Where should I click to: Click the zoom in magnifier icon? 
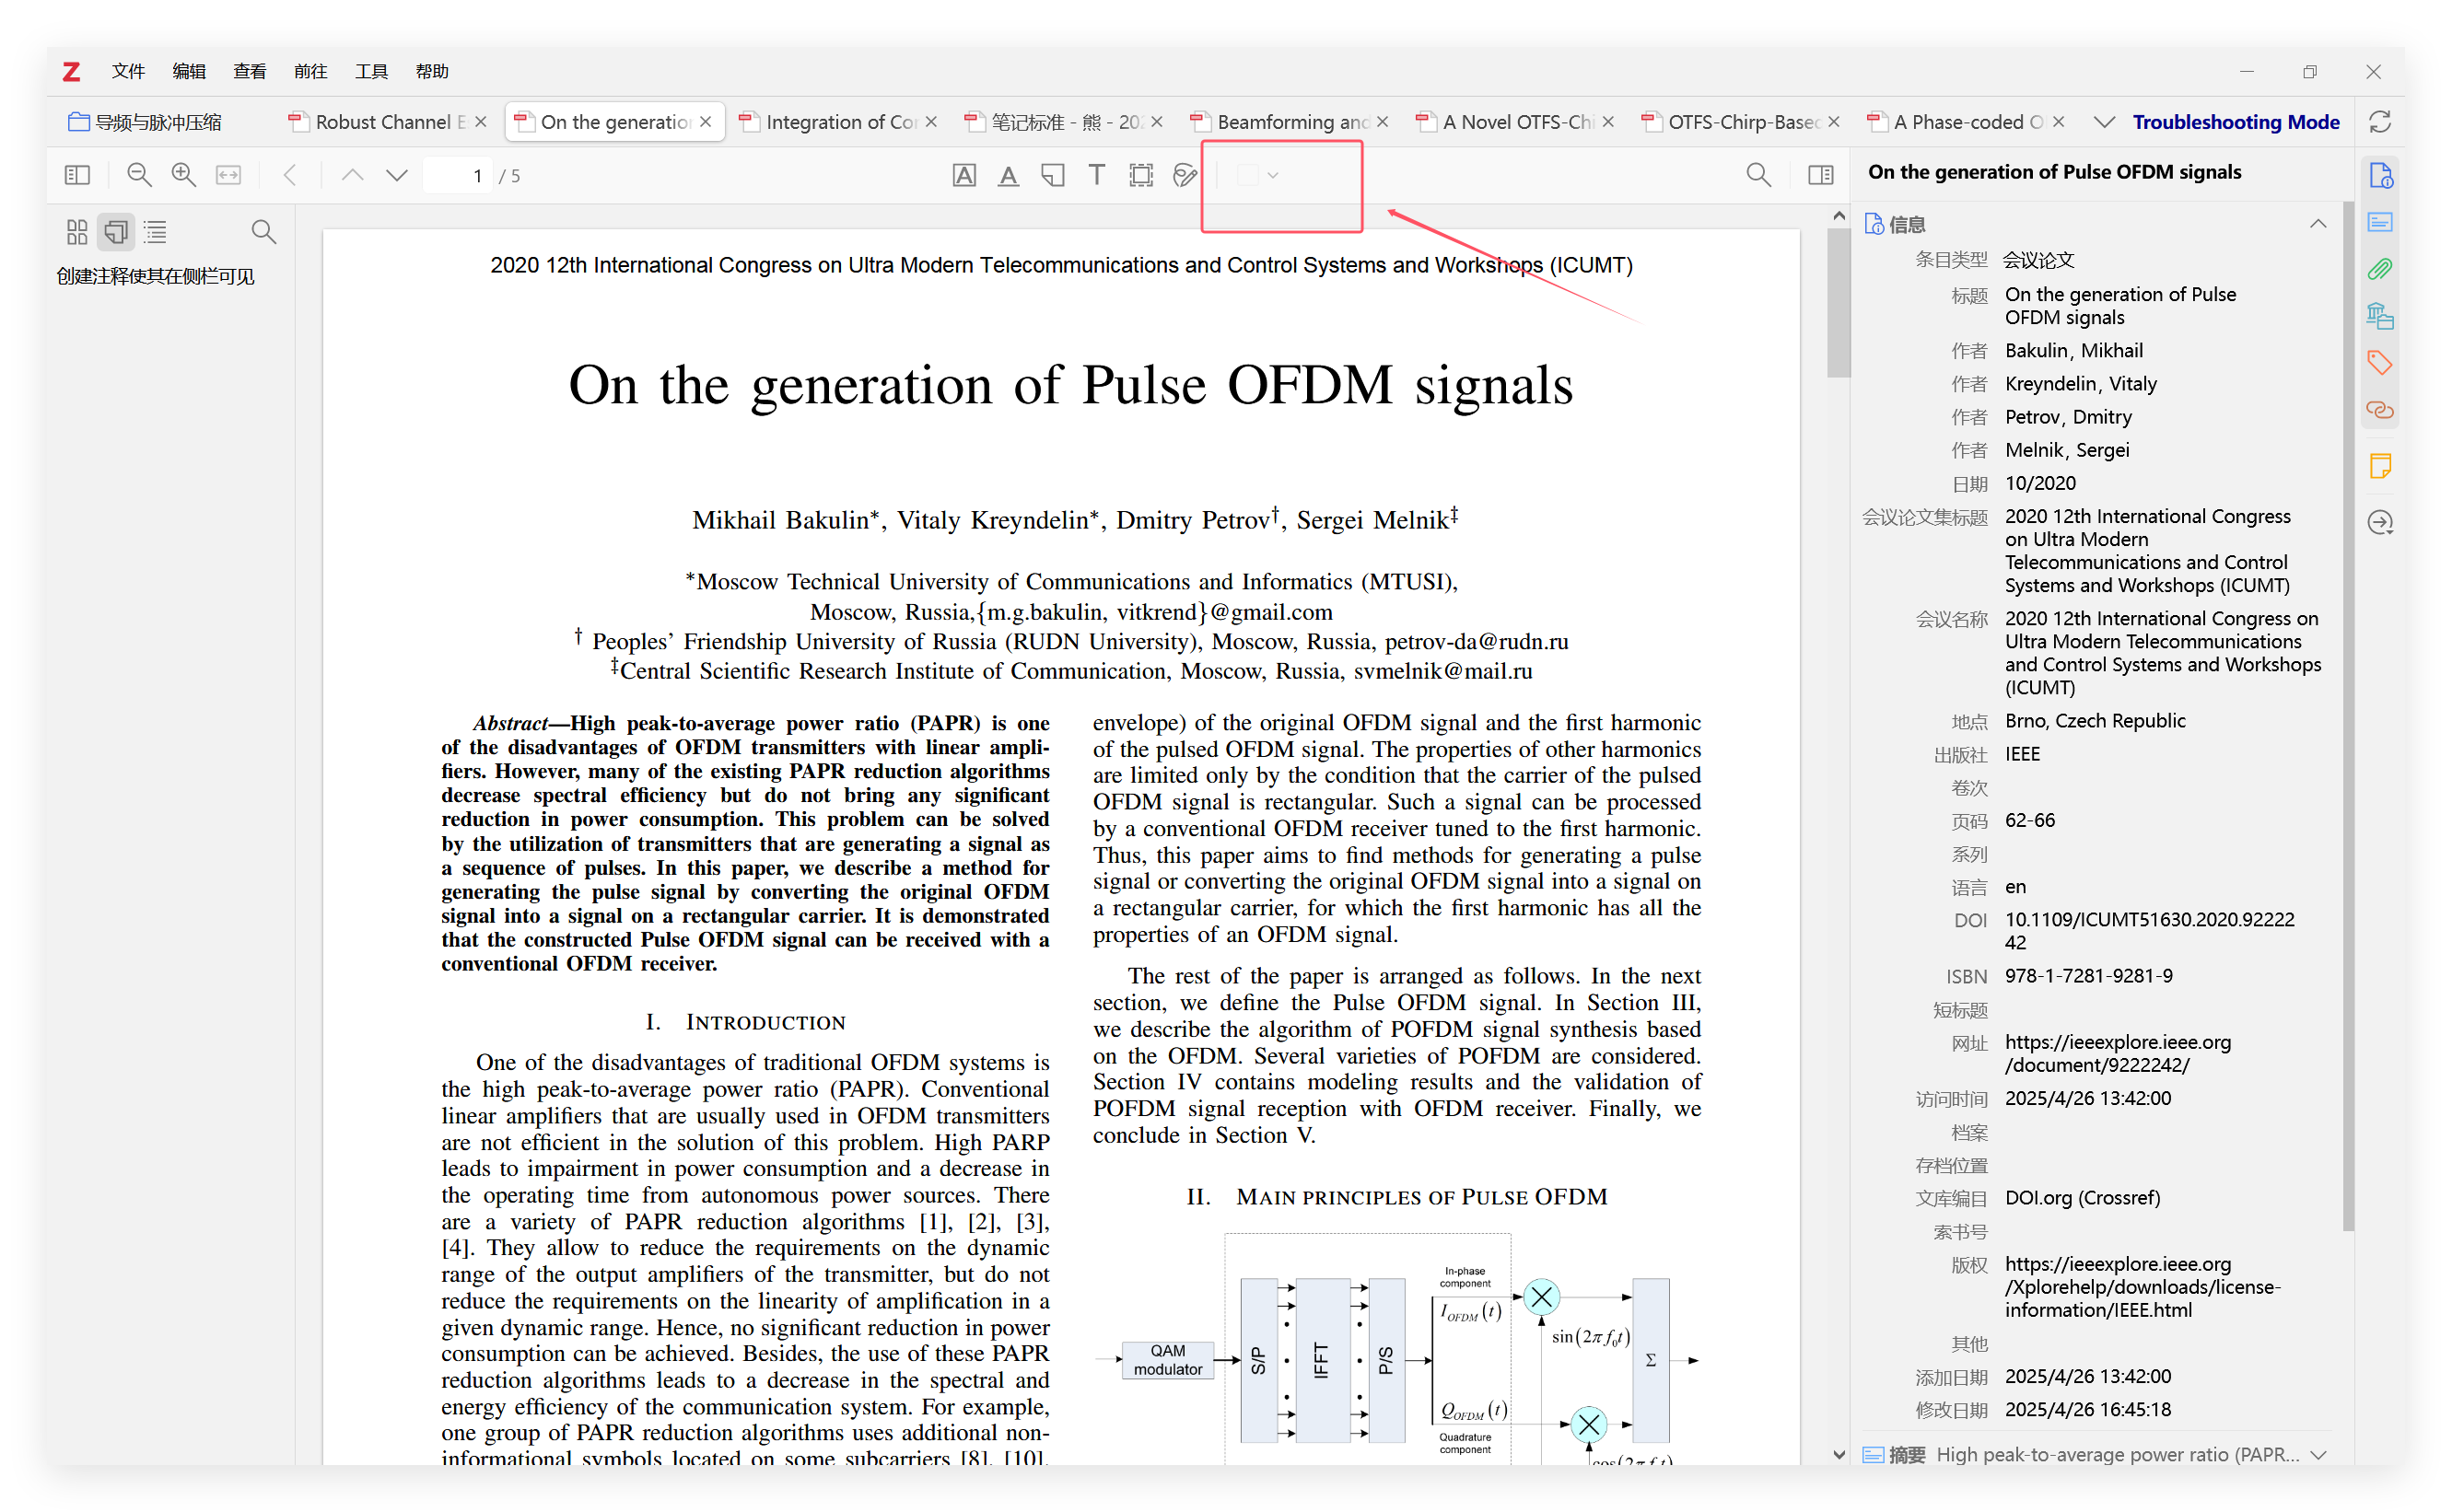click(x=184, y=176)
